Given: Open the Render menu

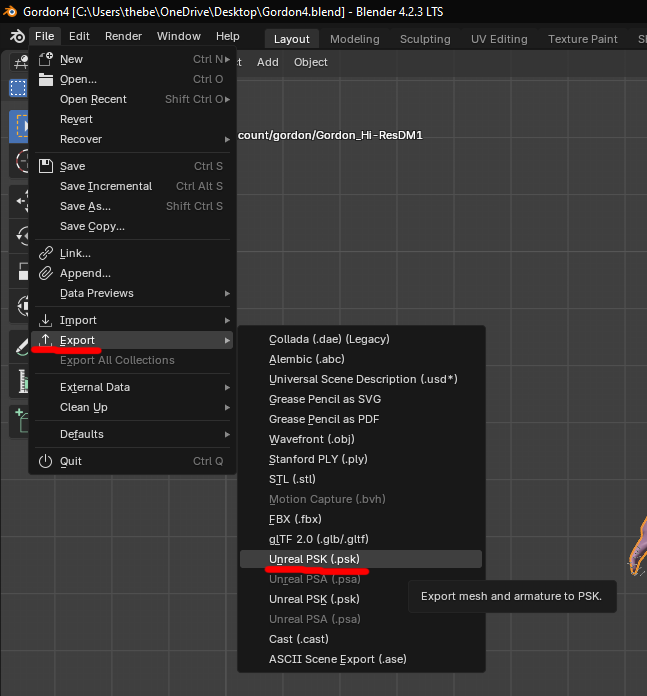Looking at the screenshot, I should coord(123,36).
